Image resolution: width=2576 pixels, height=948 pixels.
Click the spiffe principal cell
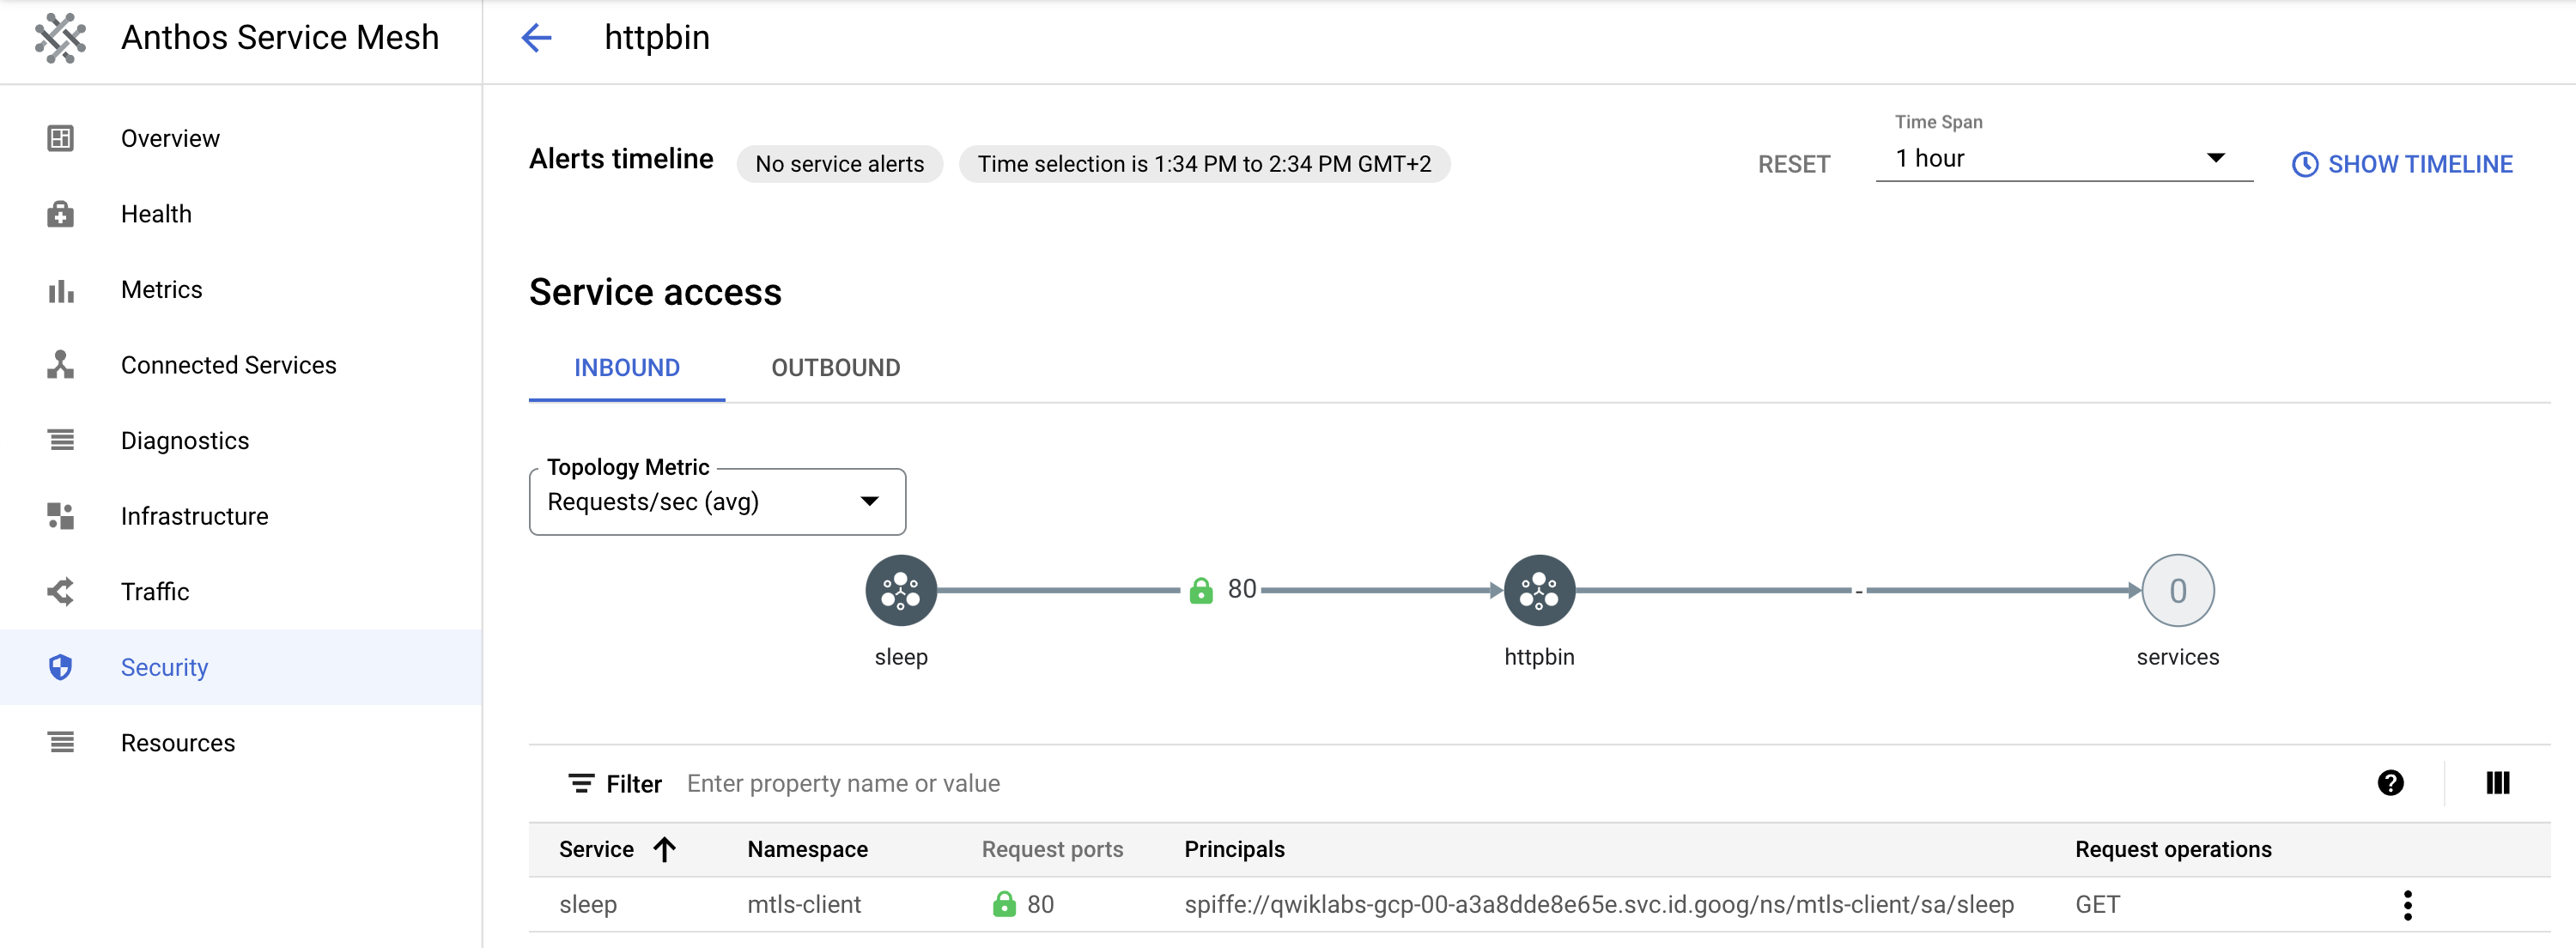click(1599, 905)
